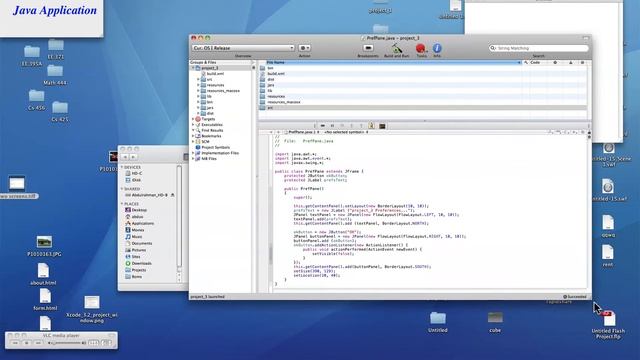Image resolution: width=640 pixels, height=360 pixels.
Task: Select P1010163.JPG thumbnail on desktop
Action: tap(44, 246)
